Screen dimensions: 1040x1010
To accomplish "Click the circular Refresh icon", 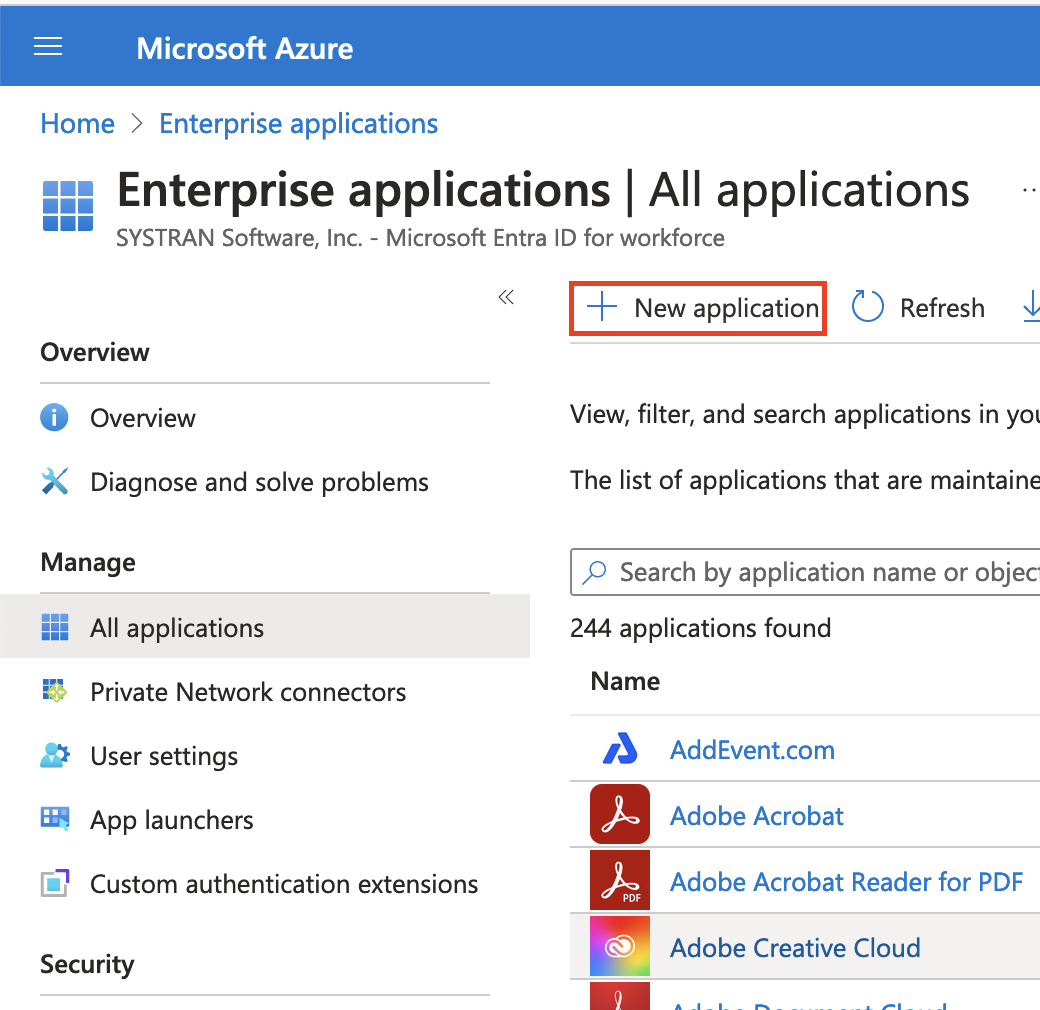I will [x=868, y=306].
